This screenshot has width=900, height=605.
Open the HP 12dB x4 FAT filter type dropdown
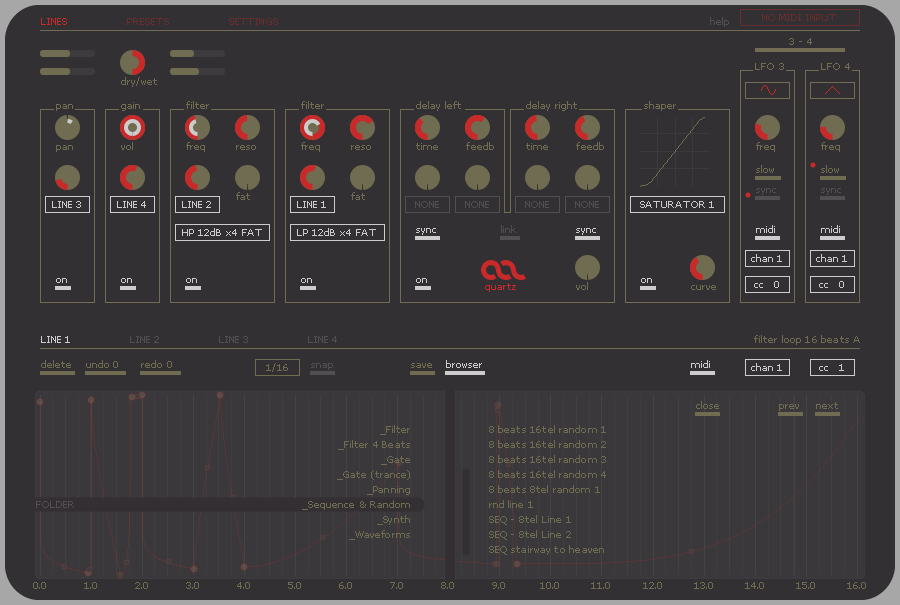pos(222,232)
